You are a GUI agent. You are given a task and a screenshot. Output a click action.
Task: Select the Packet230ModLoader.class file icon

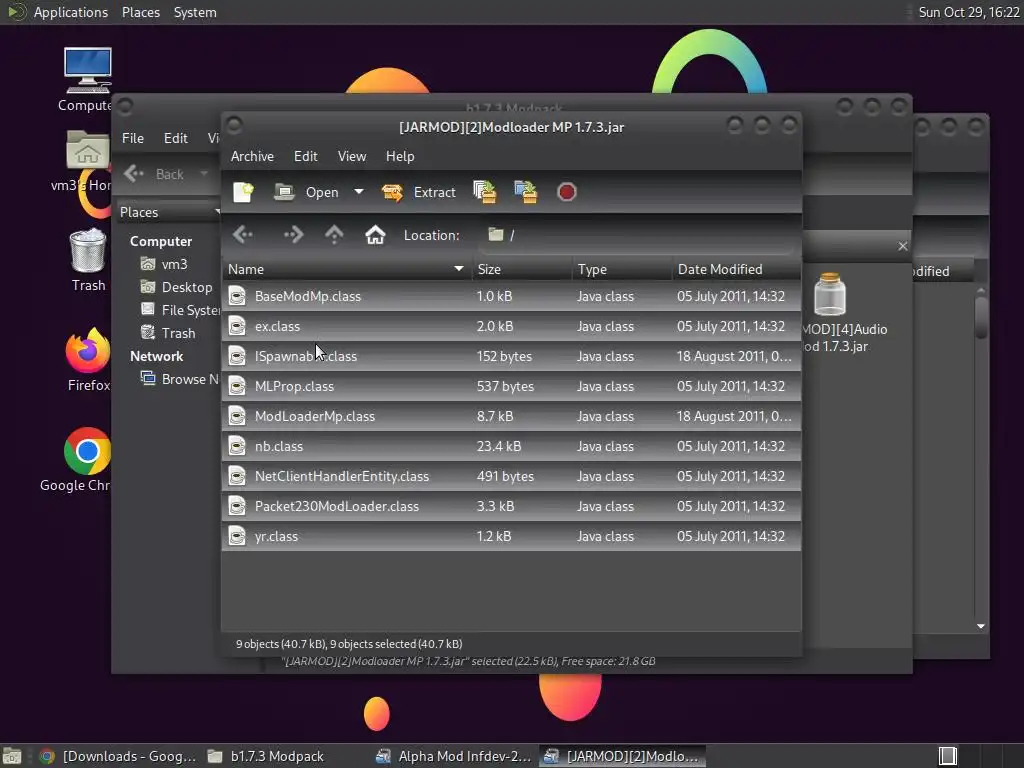click(x=237, y=506)
